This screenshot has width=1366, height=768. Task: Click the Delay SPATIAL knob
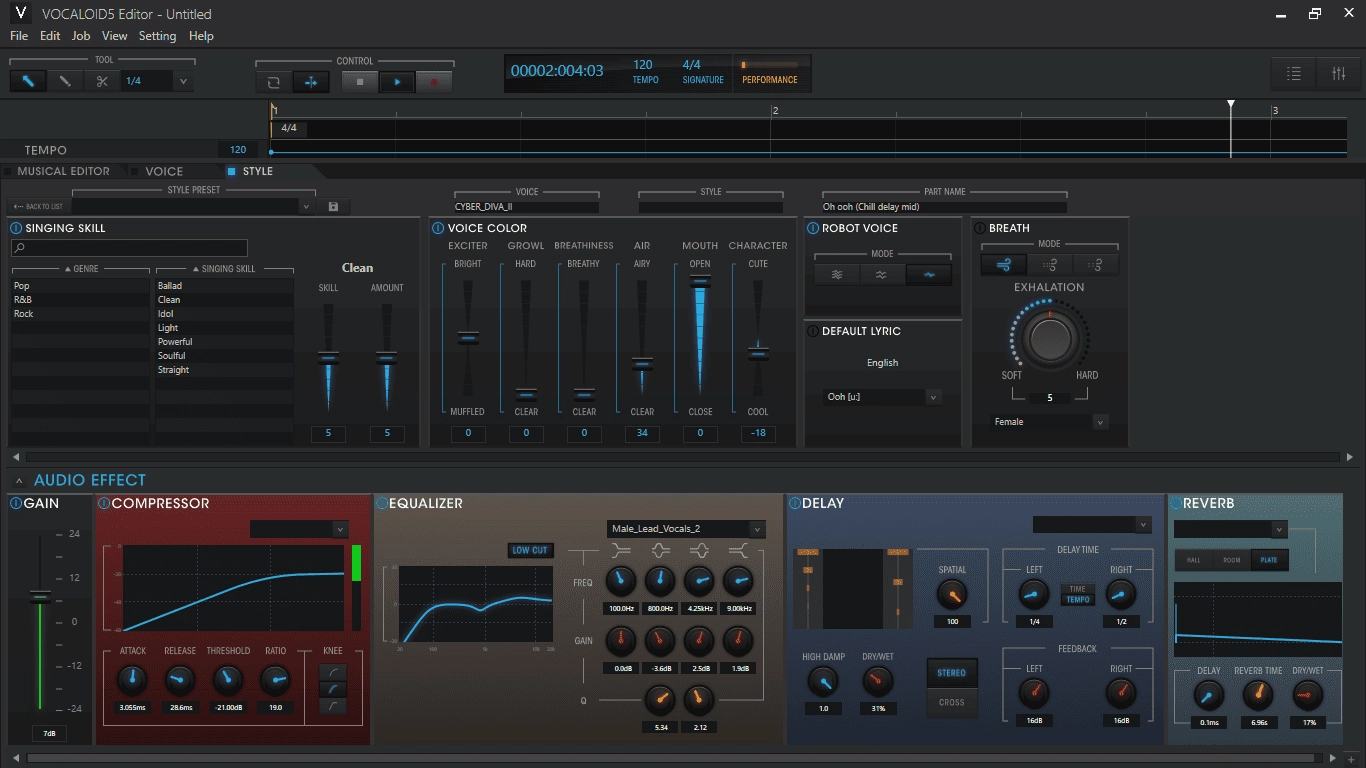tap(952, 595)
